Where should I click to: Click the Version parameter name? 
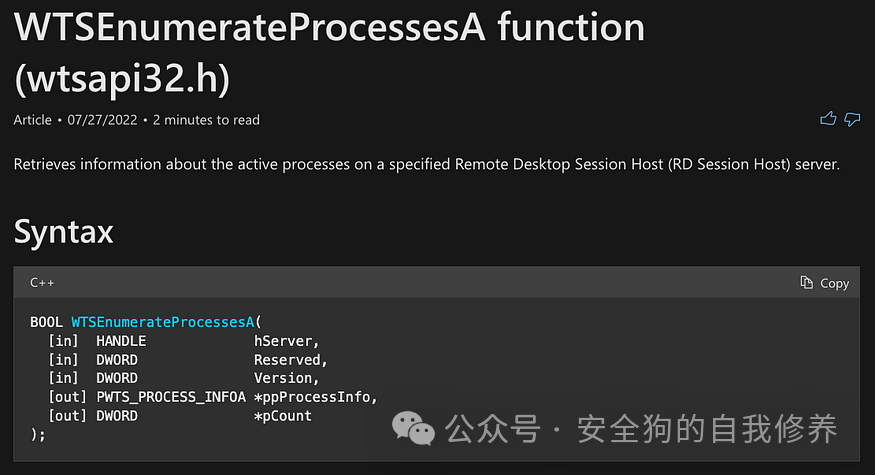pos(286,378)
